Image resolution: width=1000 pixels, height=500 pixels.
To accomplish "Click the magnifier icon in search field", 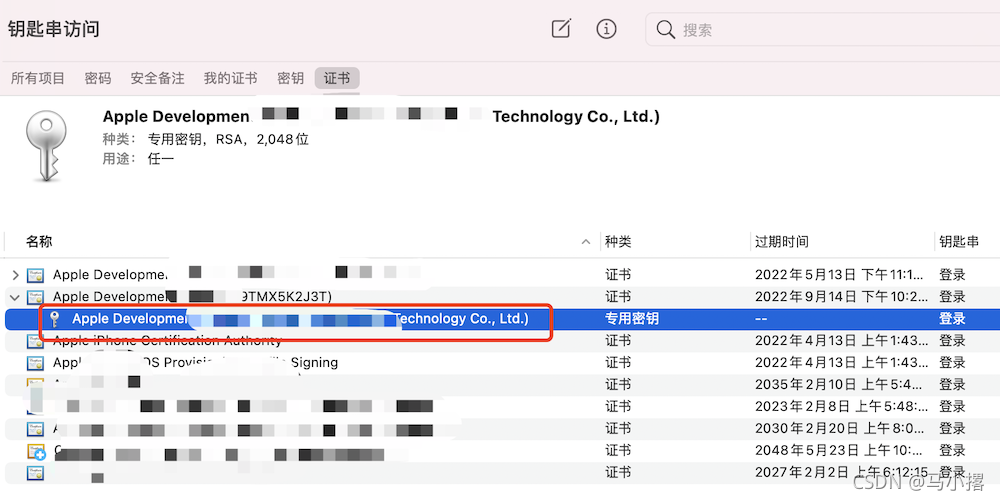I will [665, 29].
